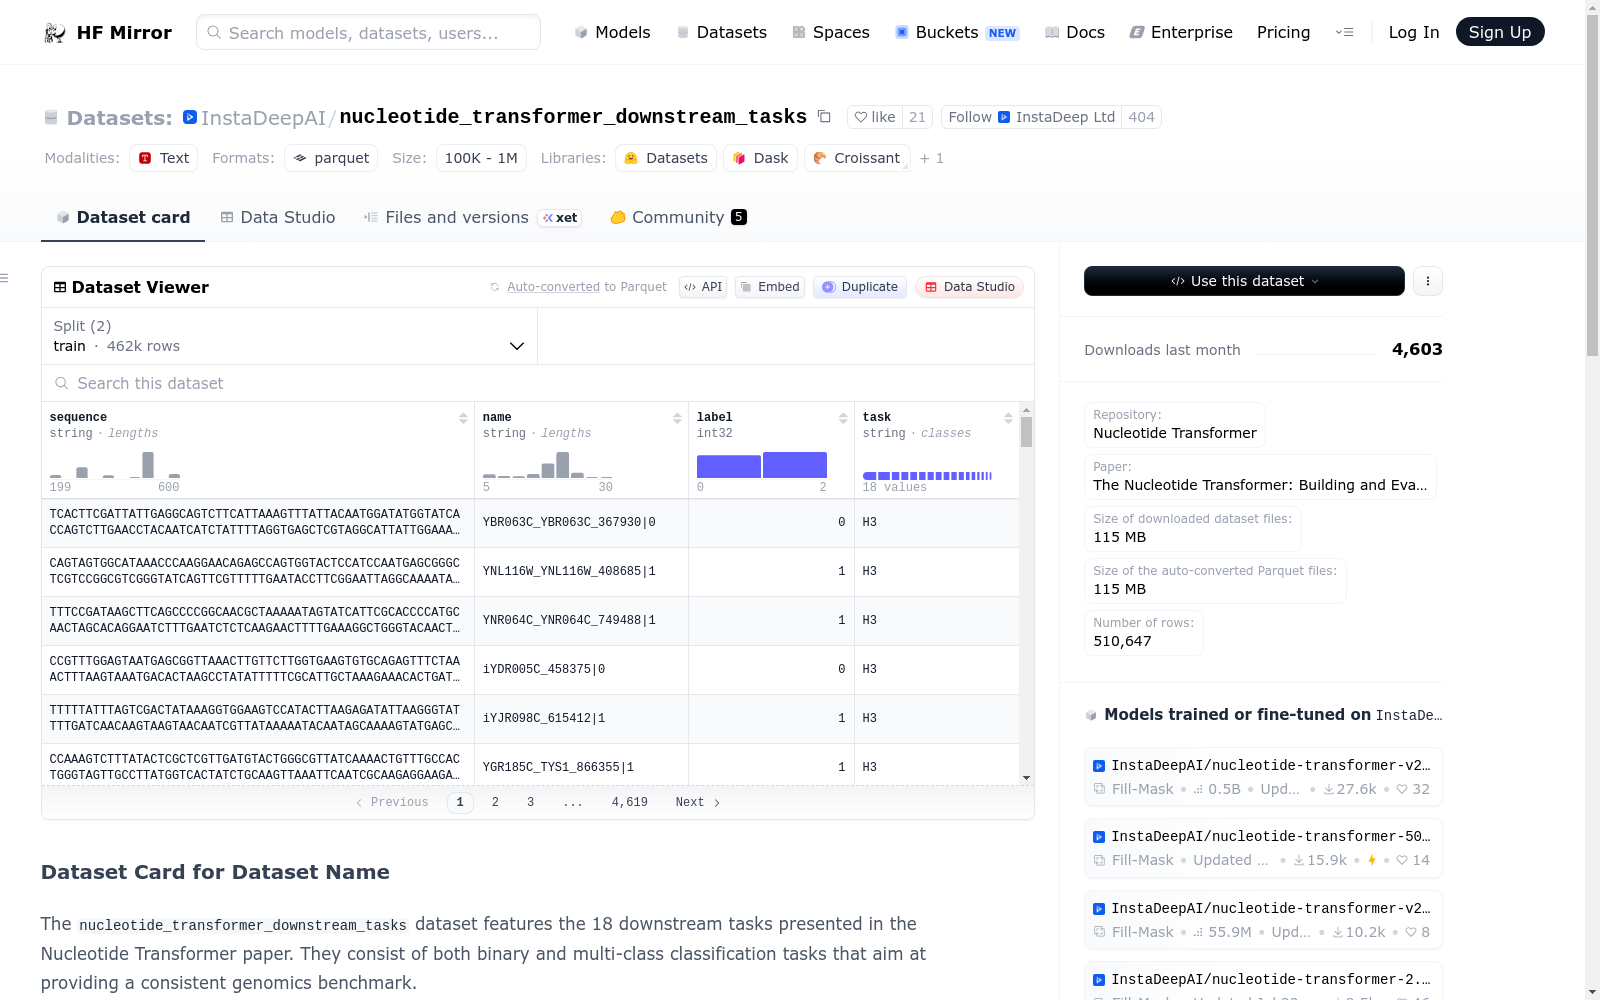
Task: Go to page 2 of the dataset
Action: [x=495, y=802]
